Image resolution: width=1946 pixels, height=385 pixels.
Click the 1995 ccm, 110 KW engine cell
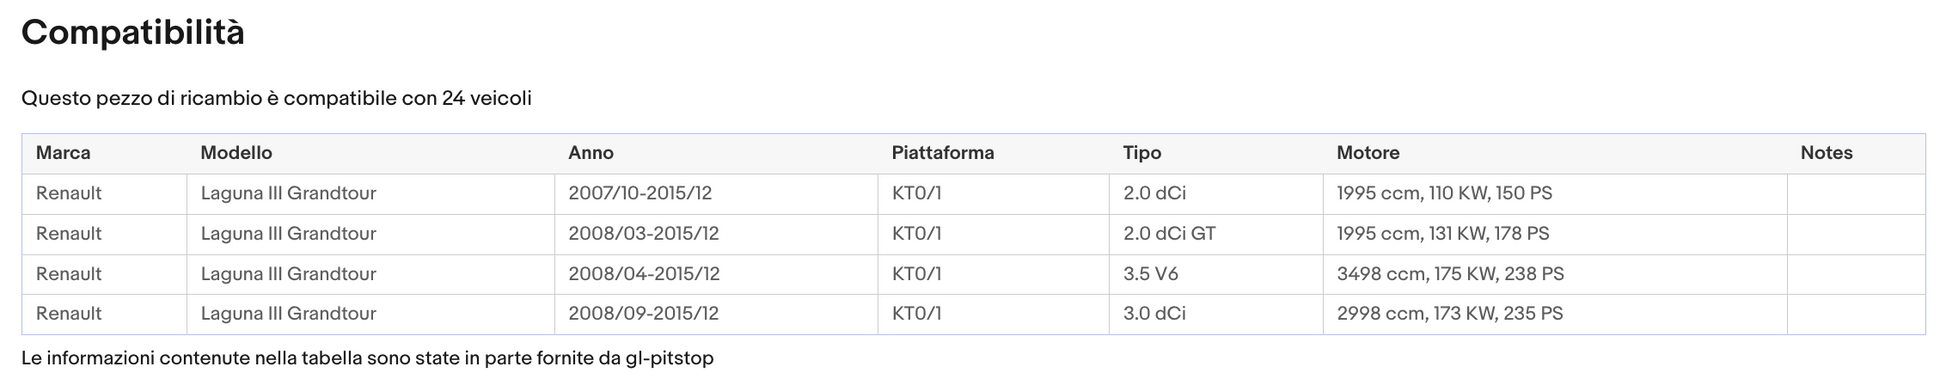coord(1555,194)
